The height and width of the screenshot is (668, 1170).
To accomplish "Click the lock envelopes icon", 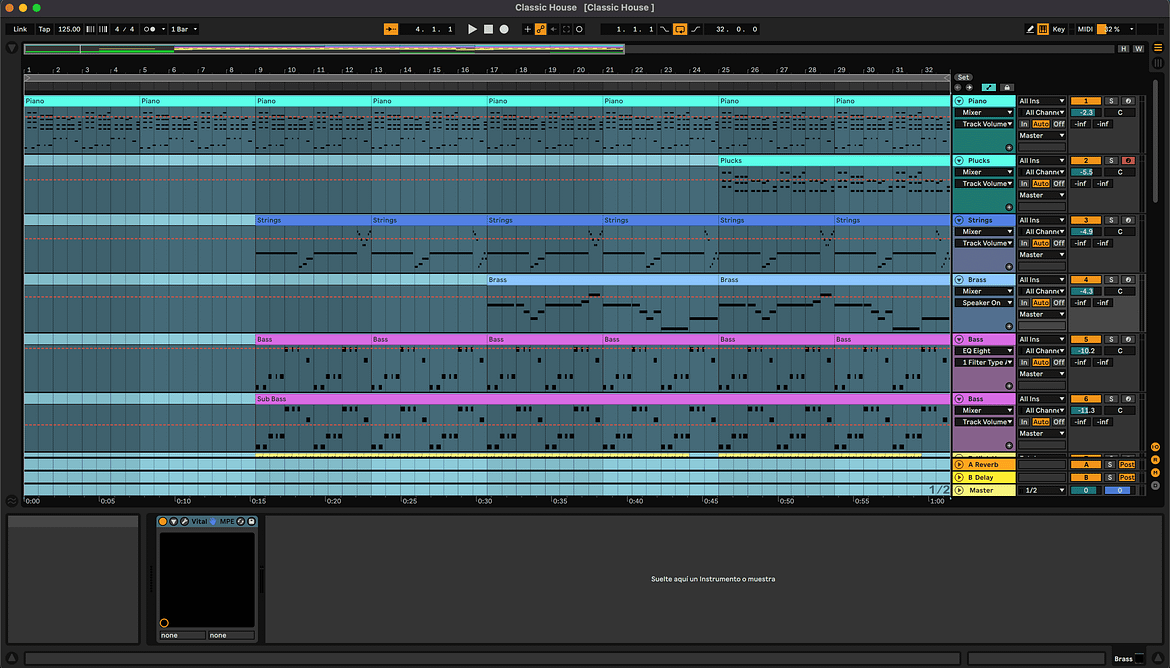I will point(1007,88).
